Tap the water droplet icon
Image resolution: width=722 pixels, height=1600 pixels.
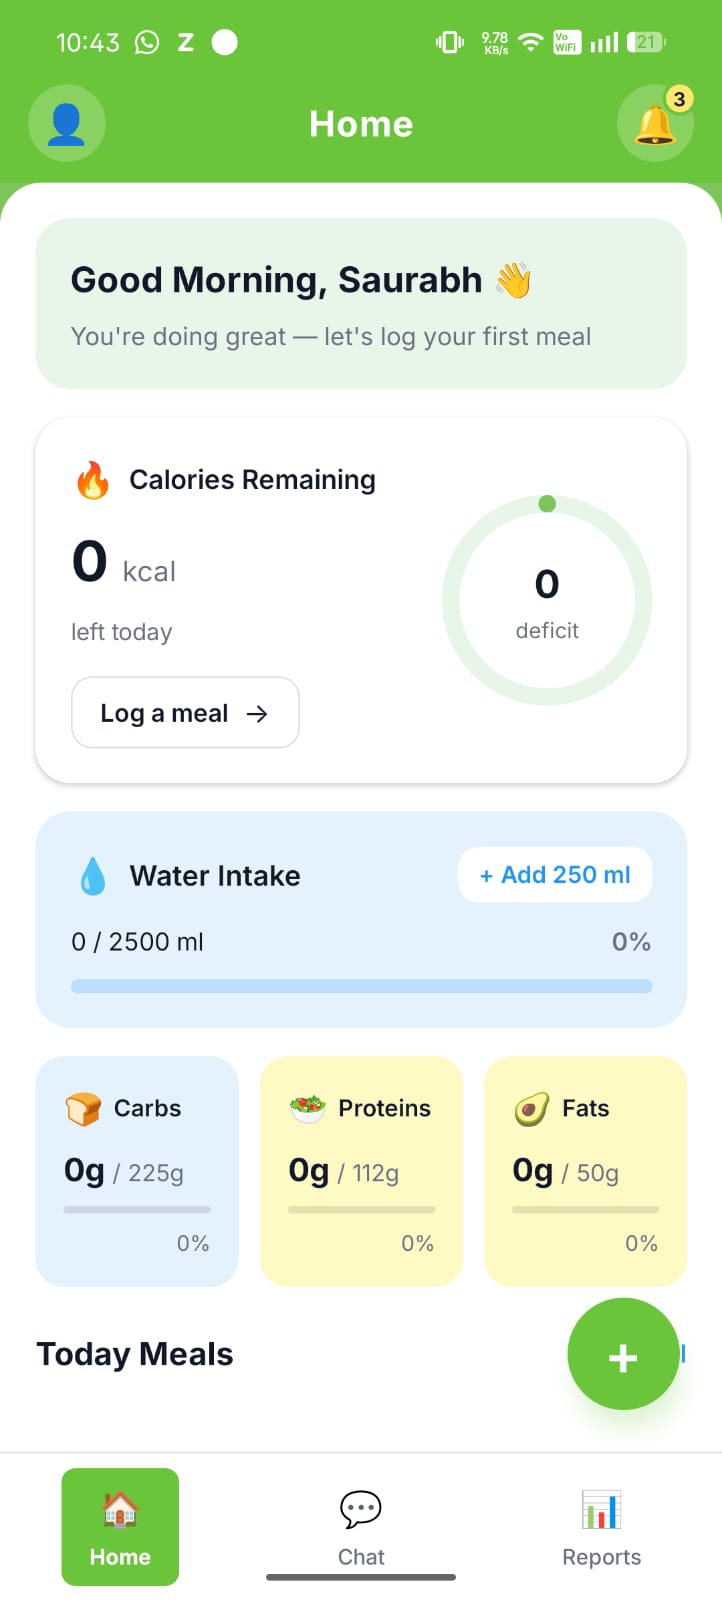click(92, 876)
